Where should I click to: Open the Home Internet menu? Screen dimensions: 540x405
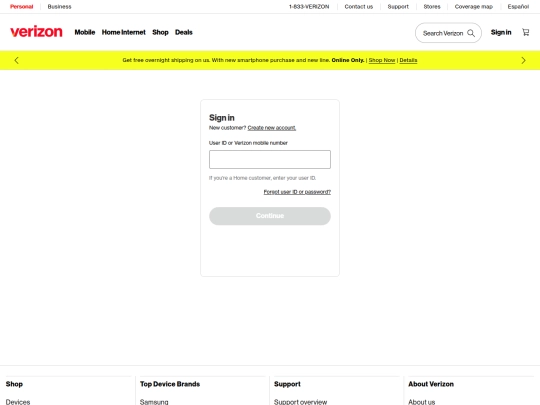click(124, 32)
